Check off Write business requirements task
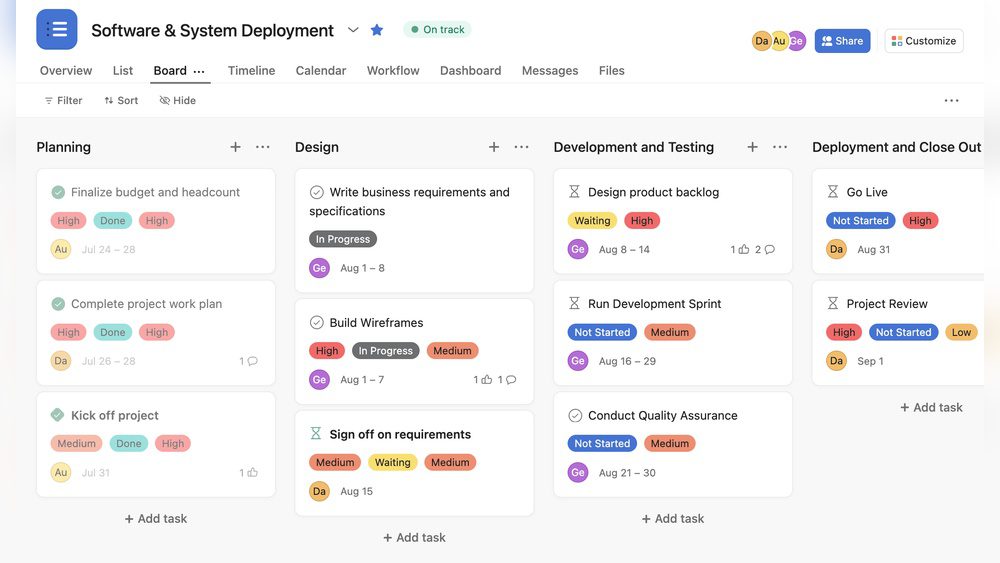The image size is (1000, 563). (317, 192)
